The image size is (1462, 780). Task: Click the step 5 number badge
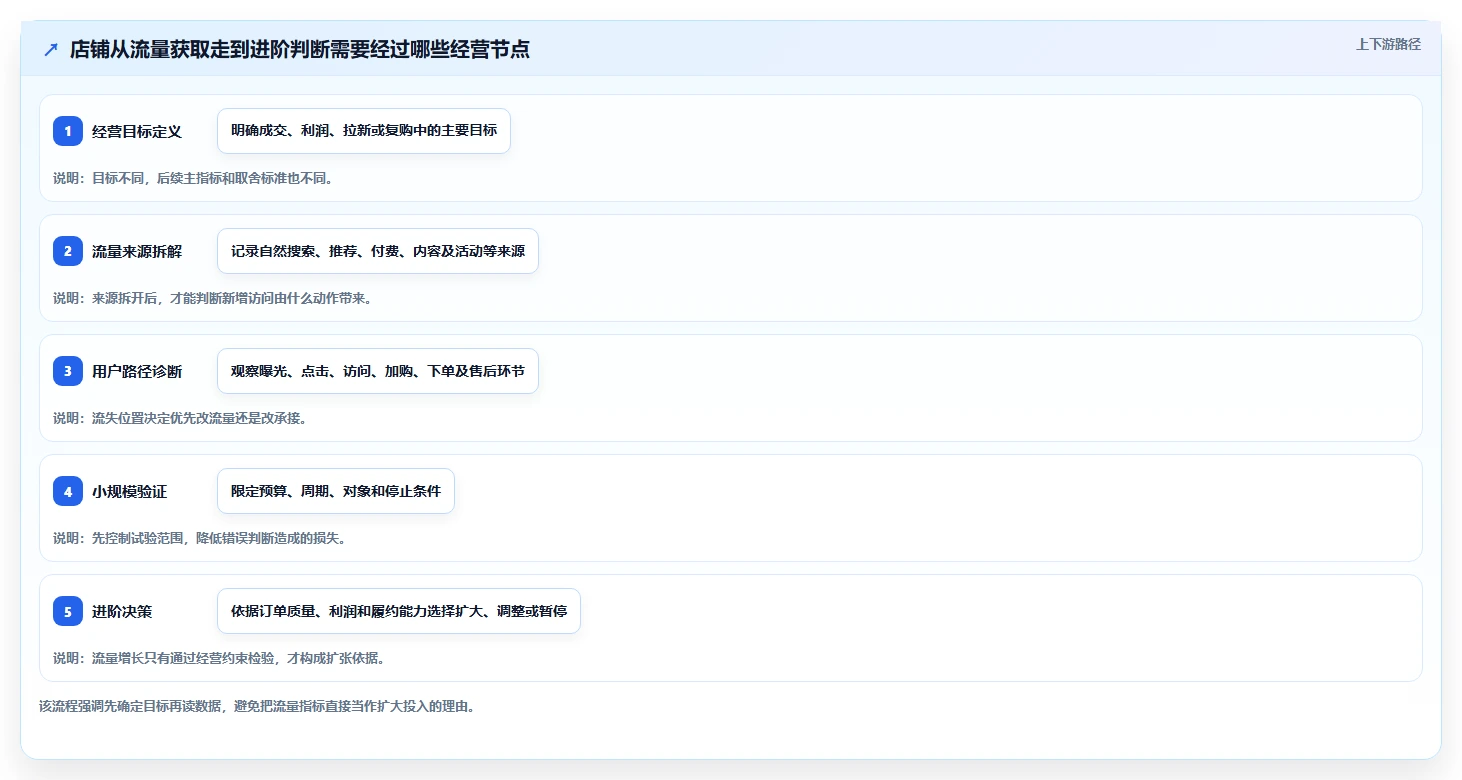coord(68,611)
